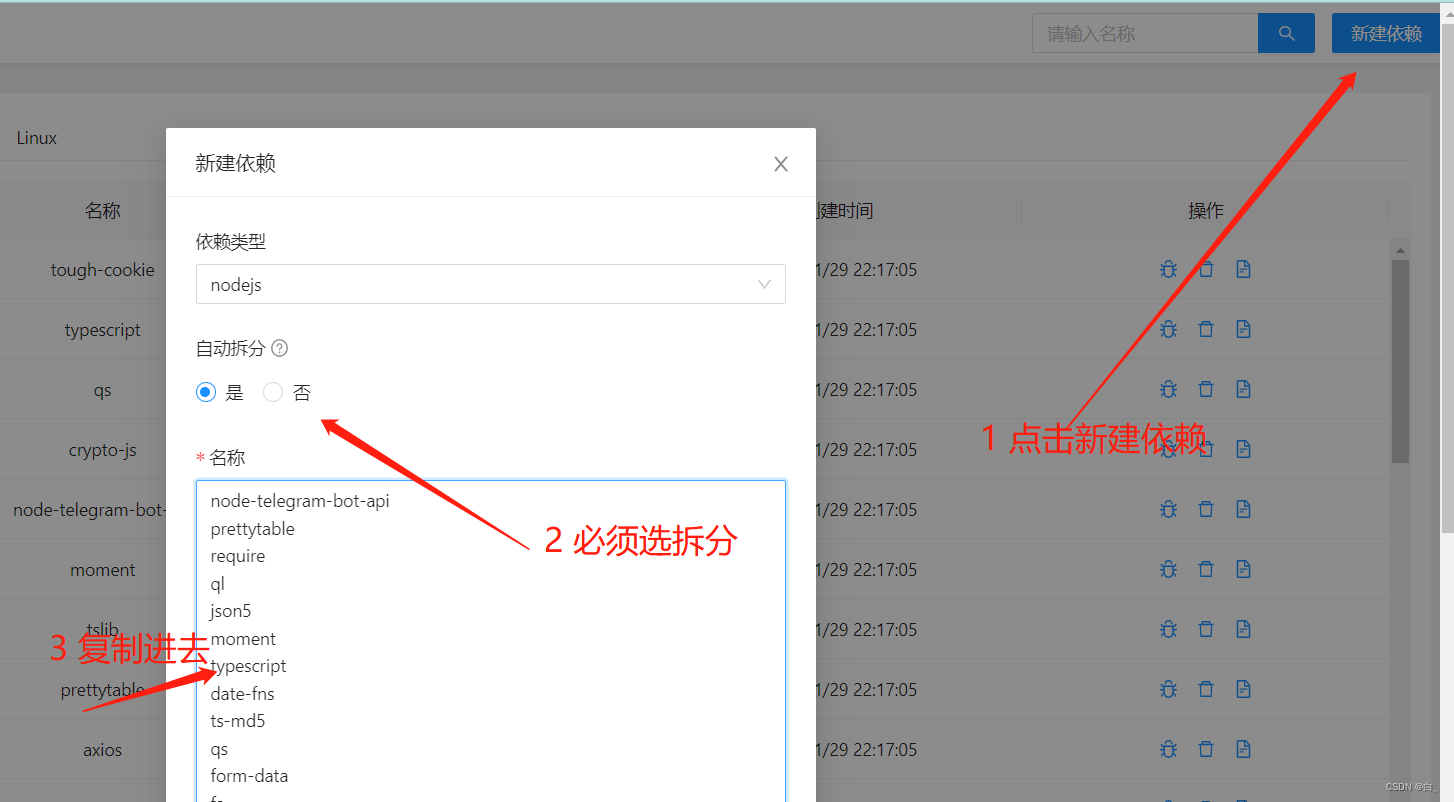Close the 新建依赖 dialog
The height and width of the screenshot is (802, 1454).
(x=781, y=164)
